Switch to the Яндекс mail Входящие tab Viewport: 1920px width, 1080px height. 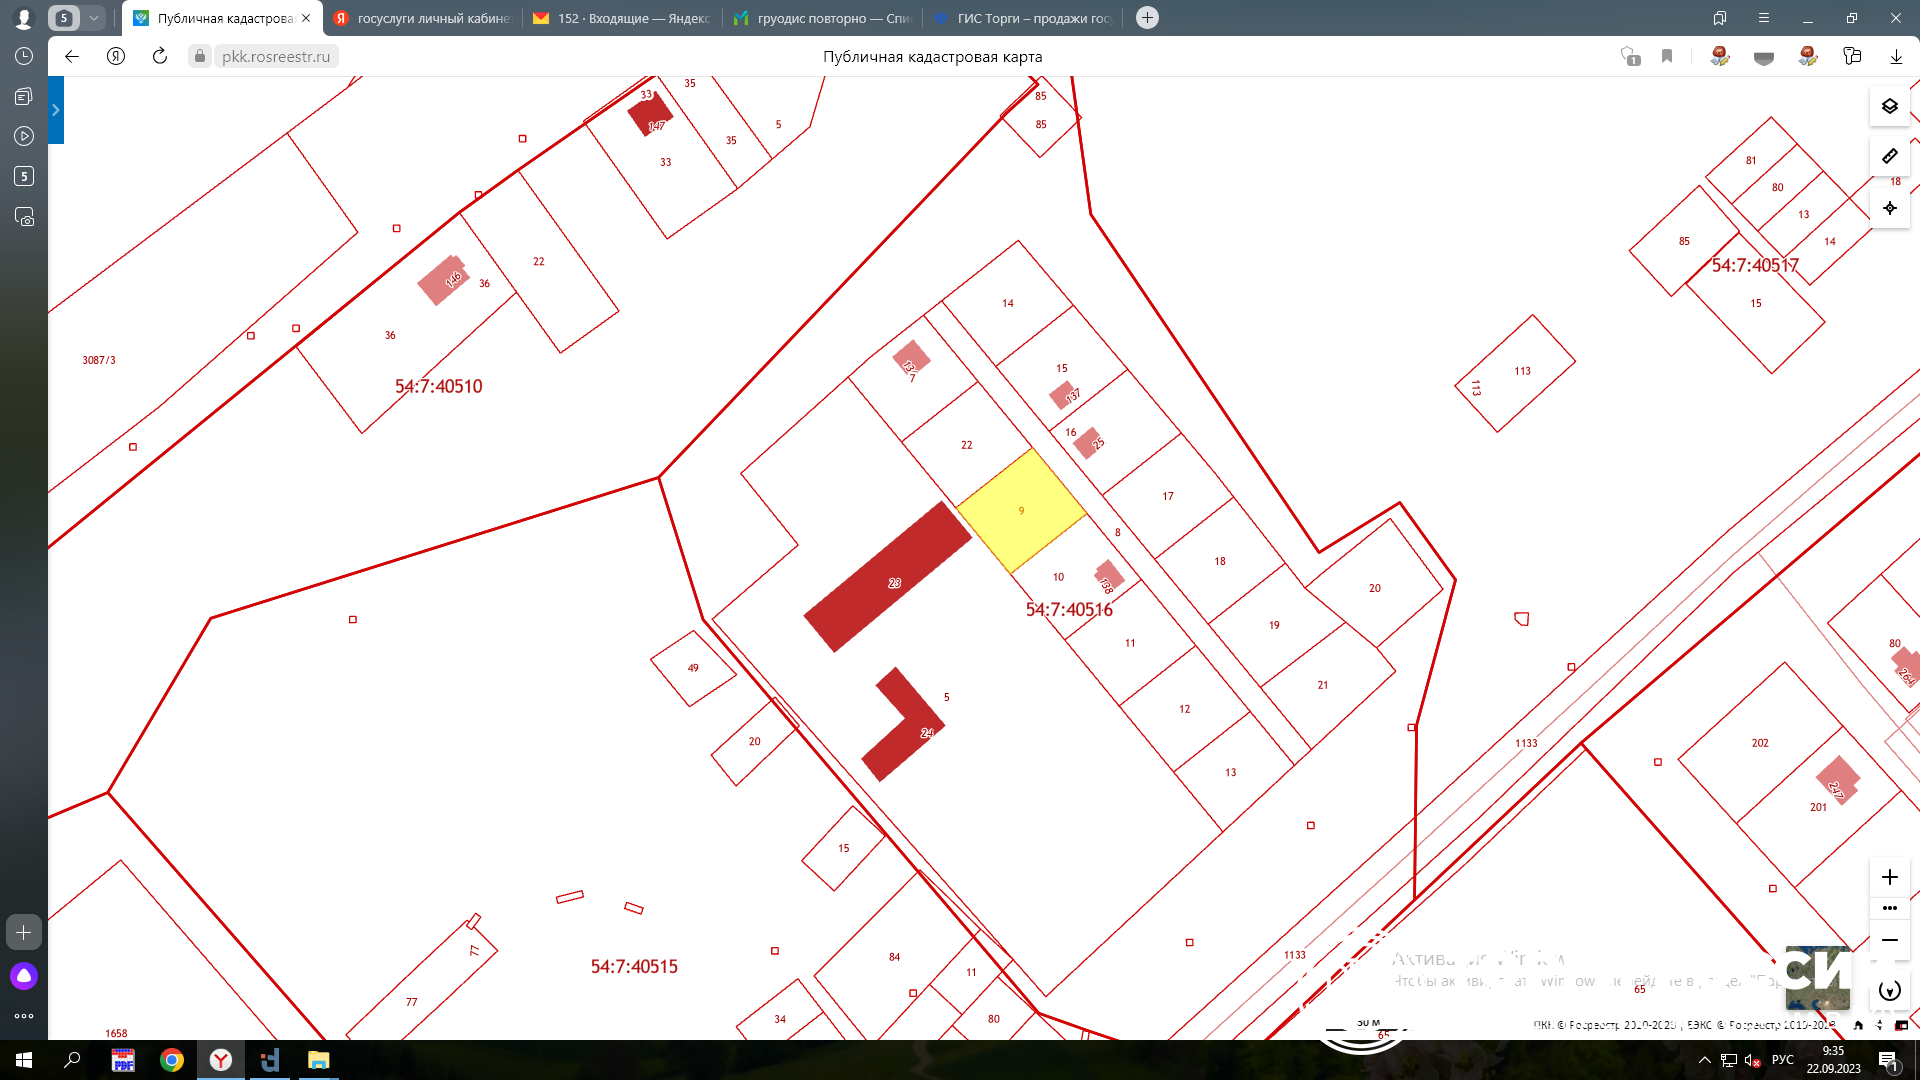pos(622,18)
